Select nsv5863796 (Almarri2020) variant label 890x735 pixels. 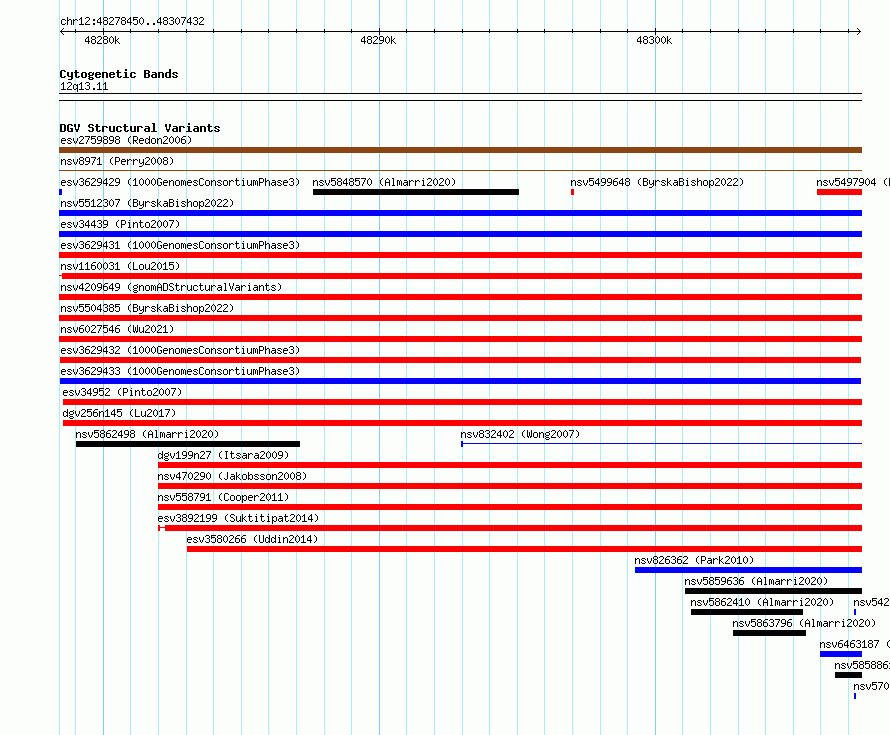click(804, 623)
